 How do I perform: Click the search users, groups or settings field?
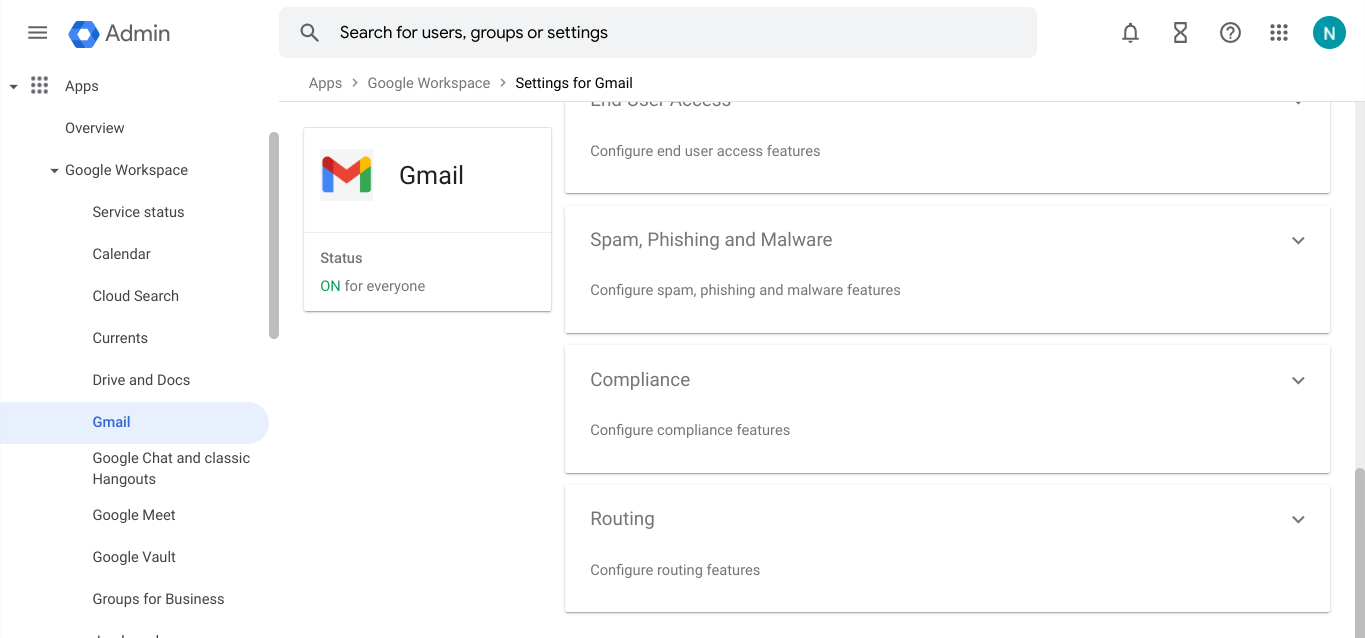(658, 33)
